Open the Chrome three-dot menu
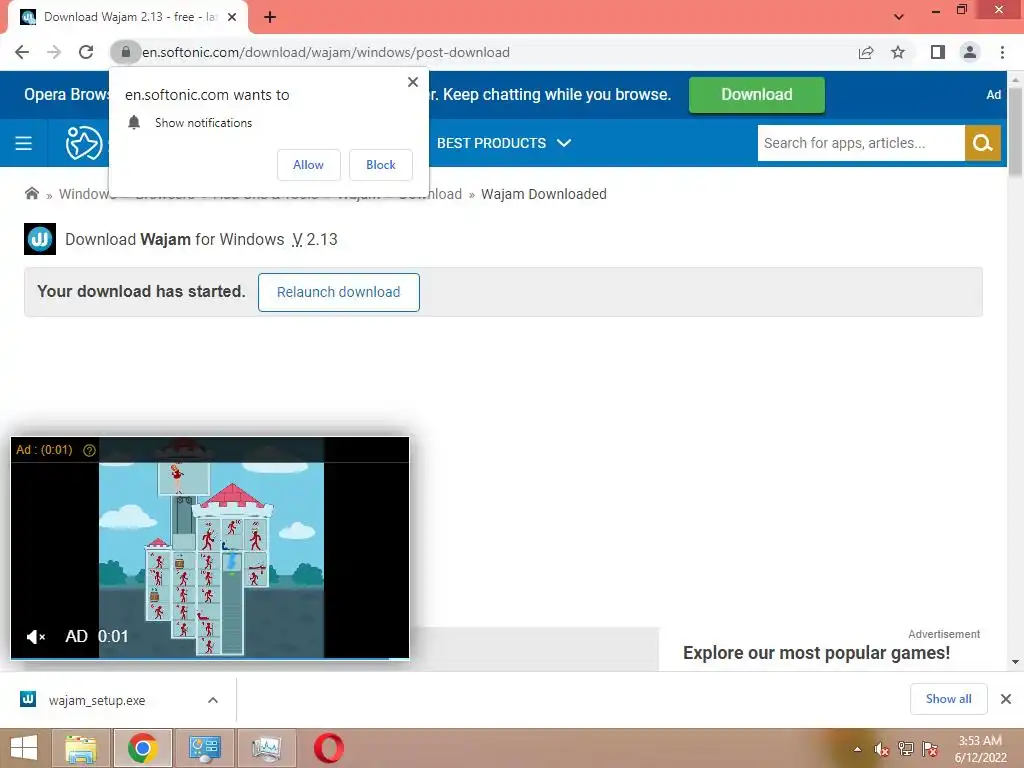Viewport: 1024px width, 768px height. click(1002, 52)
